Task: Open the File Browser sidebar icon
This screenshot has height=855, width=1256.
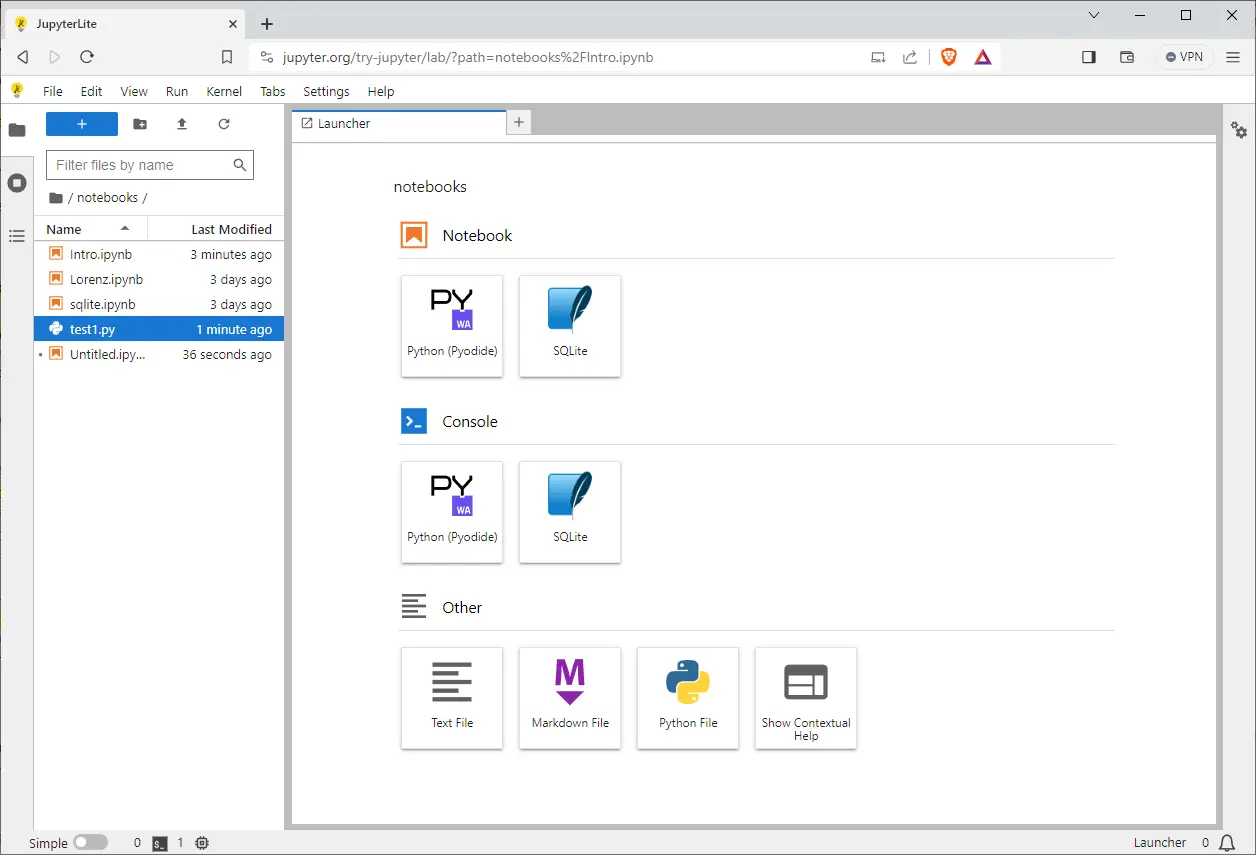Action: pos(17,130)
